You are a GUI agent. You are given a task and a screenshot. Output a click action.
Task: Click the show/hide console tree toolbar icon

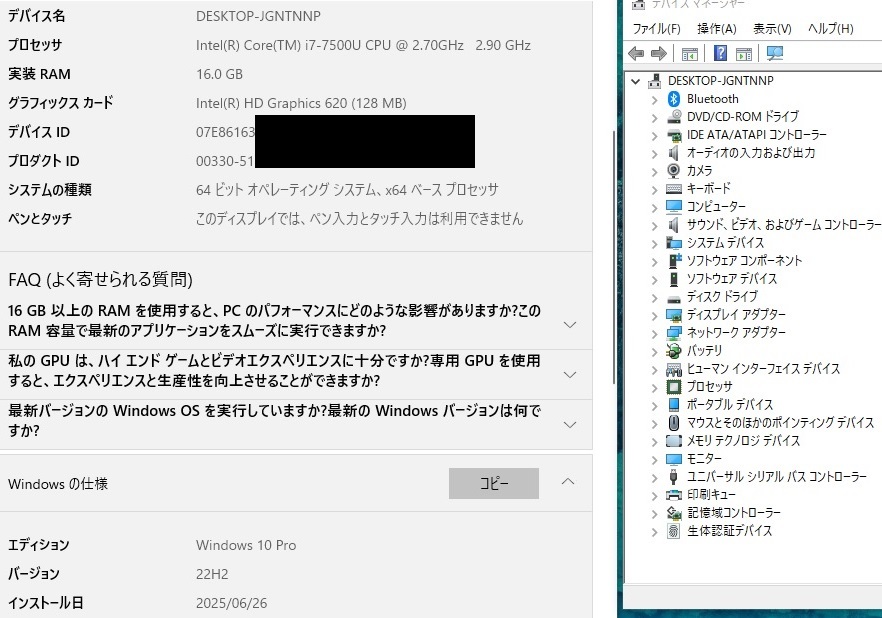click(x=690, y=53)
